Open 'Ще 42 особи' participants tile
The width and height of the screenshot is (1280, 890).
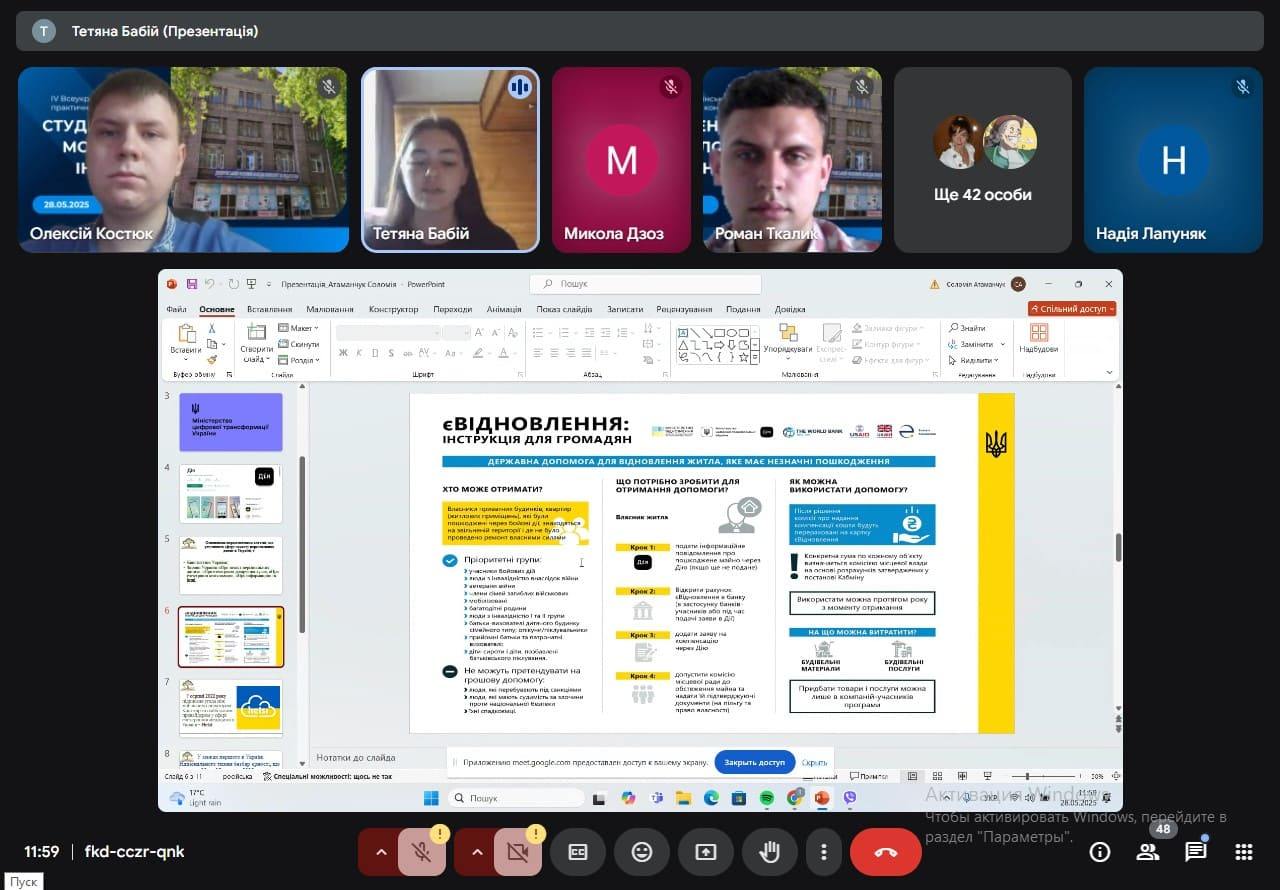982,160
